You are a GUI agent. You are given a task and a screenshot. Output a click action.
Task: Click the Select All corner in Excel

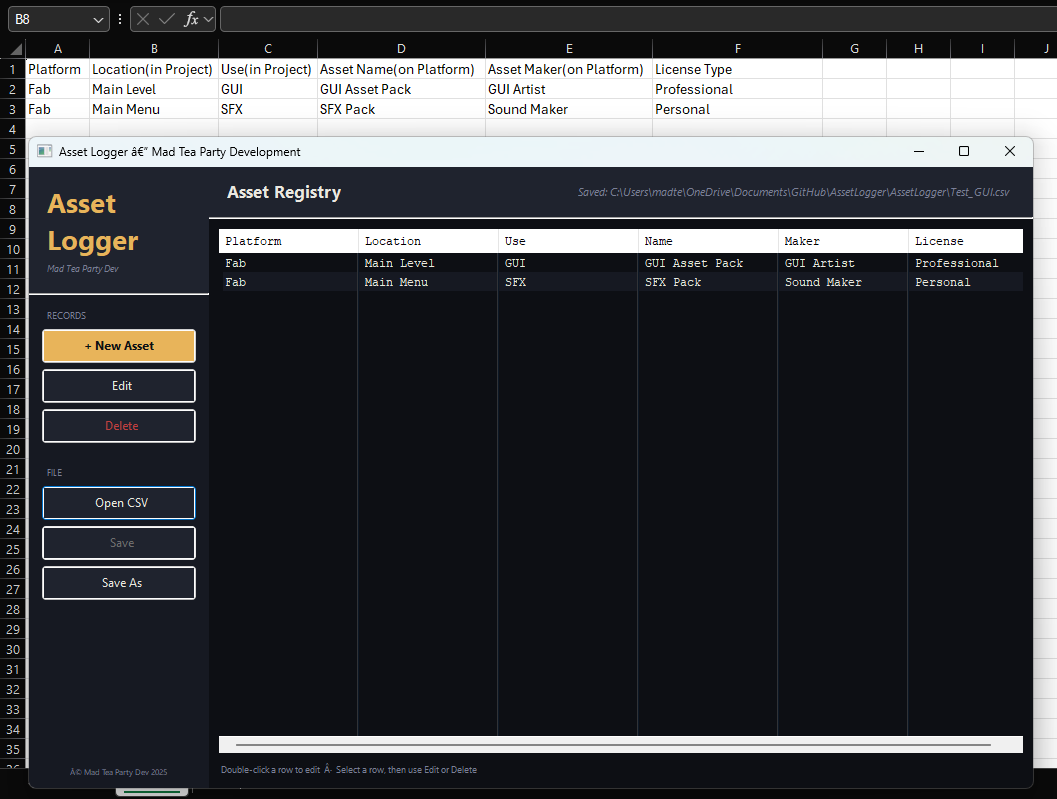16,49
